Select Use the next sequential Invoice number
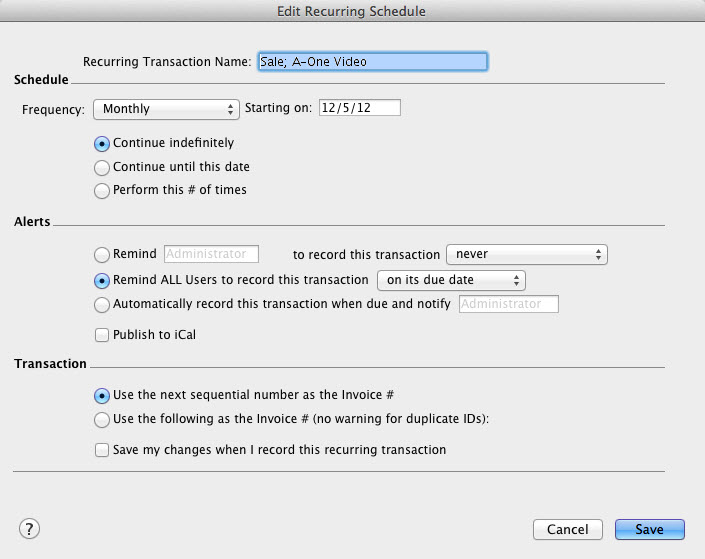 [x=102, y=396]
